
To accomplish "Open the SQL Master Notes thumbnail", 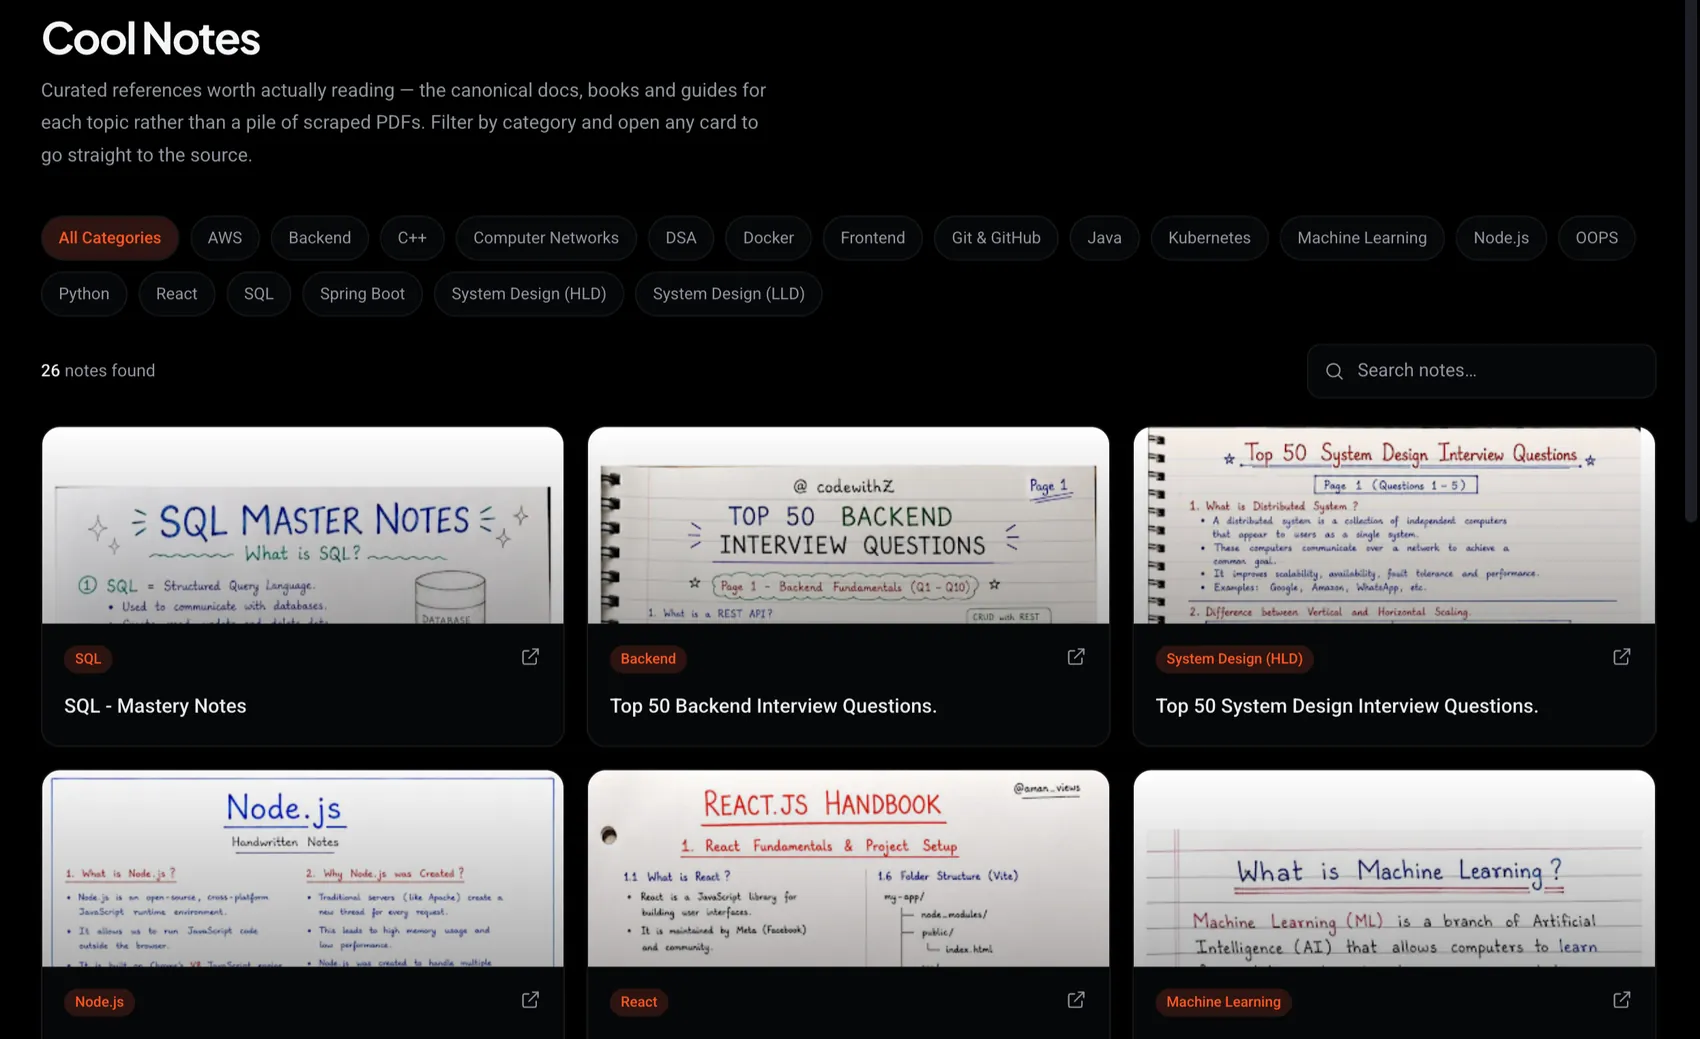I will (x=303, y=526).
